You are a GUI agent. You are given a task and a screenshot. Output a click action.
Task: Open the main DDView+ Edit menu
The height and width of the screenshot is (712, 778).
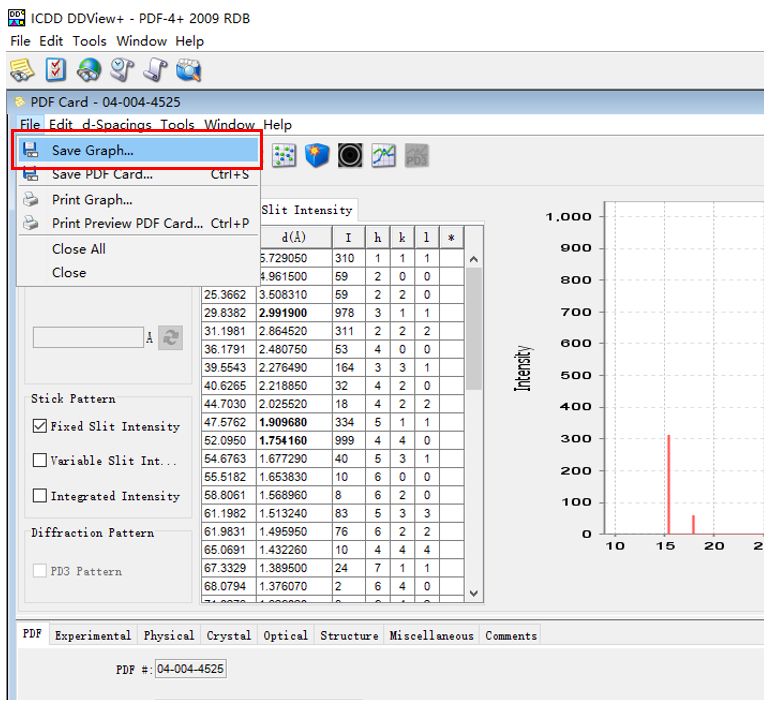coord(51,41)
